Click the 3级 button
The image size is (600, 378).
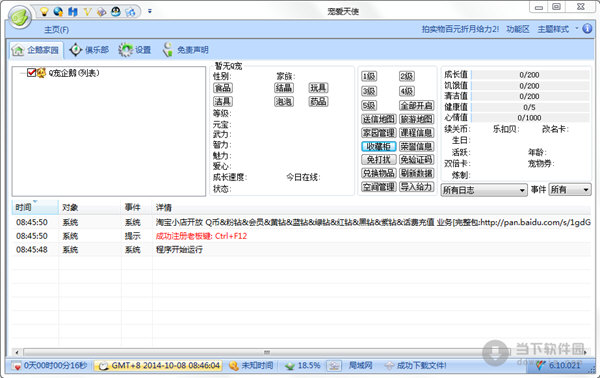point(369,91)
